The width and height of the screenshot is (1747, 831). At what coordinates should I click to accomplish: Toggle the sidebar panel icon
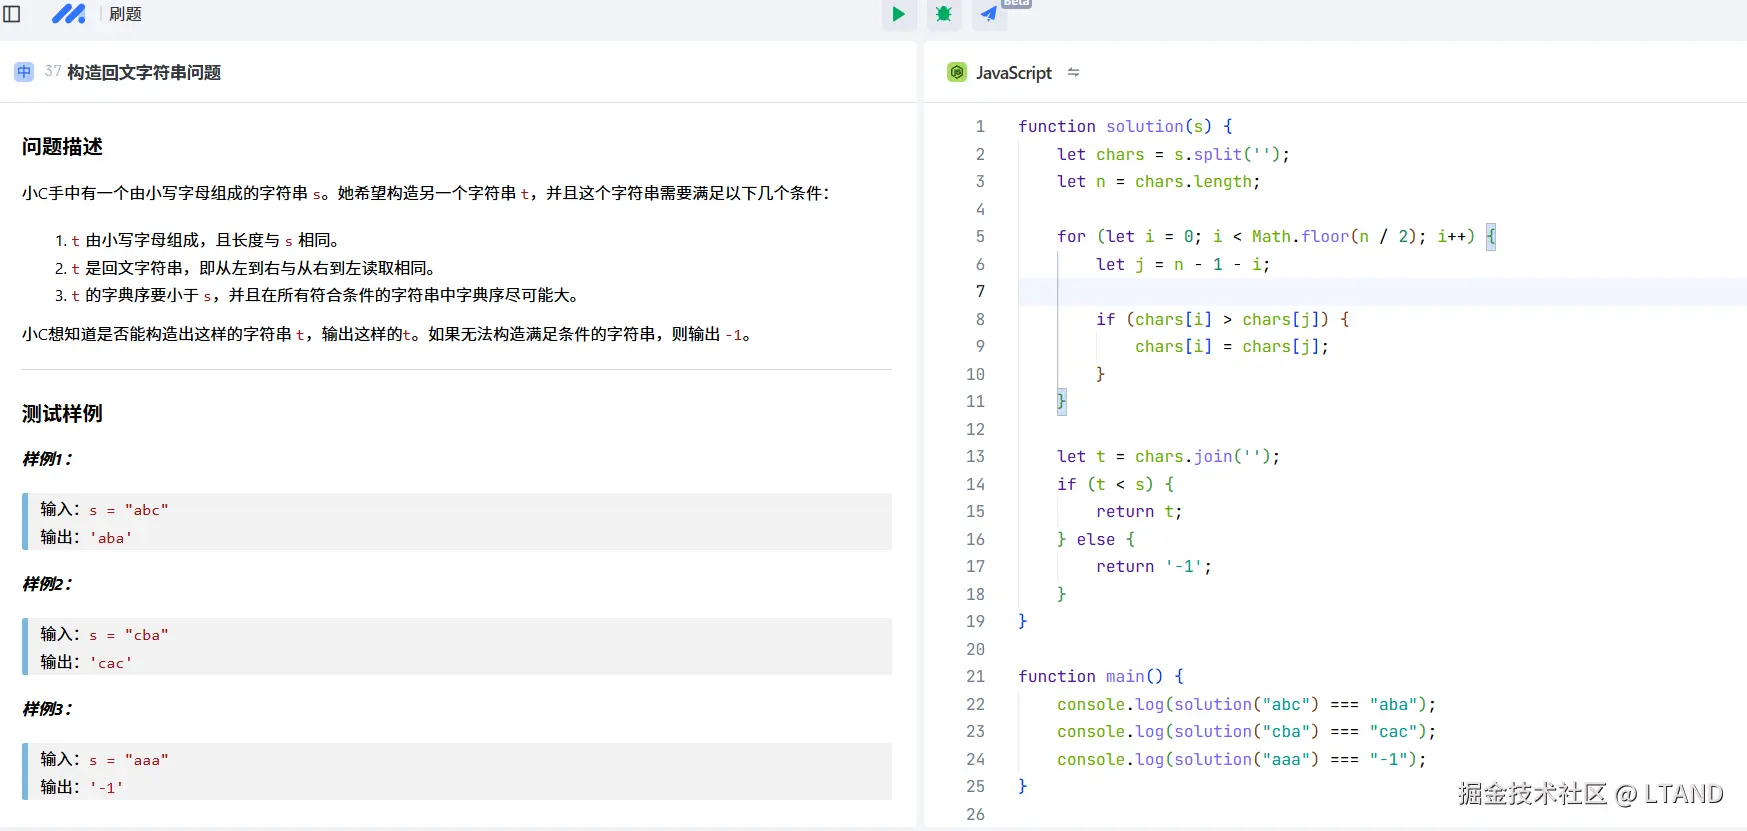tap(13, 14)
